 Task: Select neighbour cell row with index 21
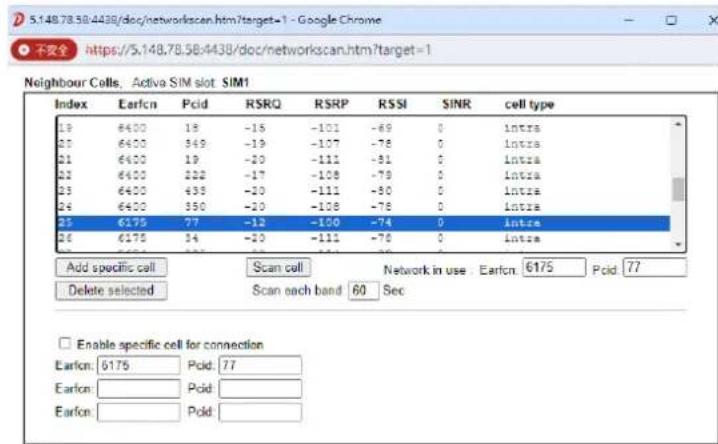(364, 159)
